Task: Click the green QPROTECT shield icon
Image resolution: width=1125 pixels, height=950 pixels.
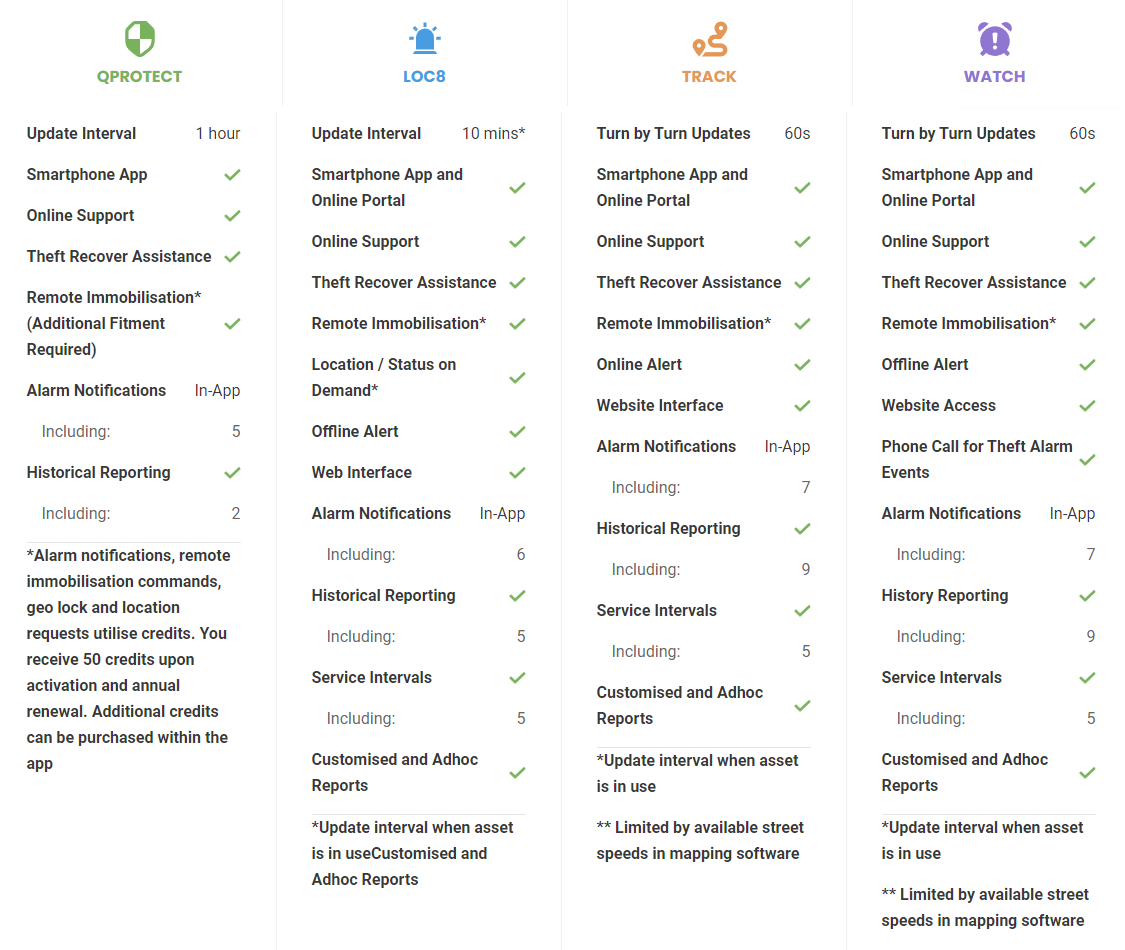Action: pos(139,40)
